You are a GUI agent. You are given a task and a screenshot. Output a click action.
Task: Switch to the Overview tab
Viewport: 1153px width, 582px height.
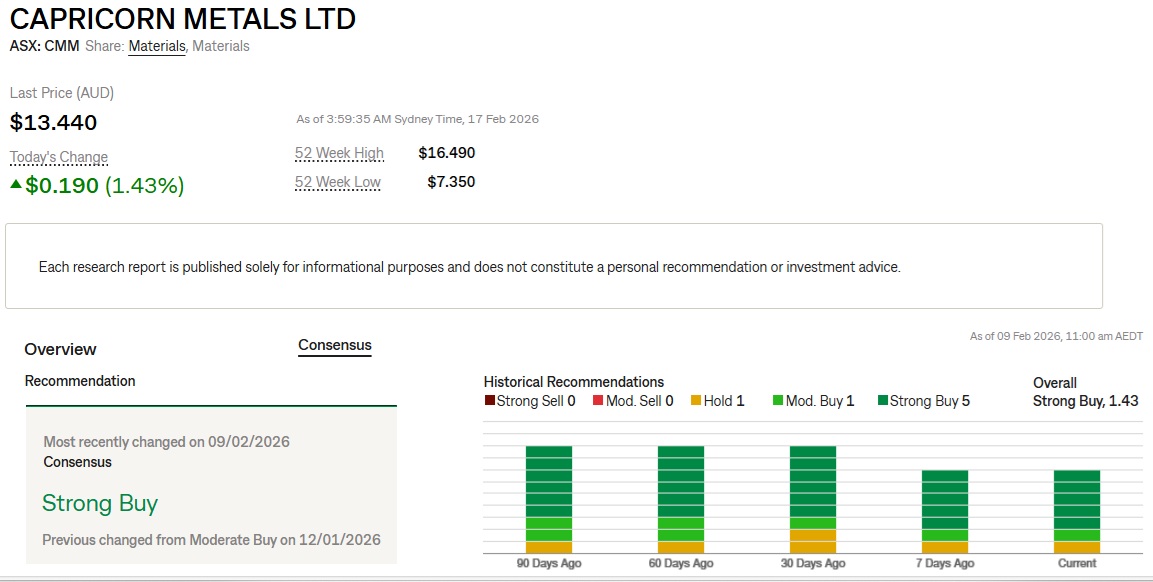60,349
